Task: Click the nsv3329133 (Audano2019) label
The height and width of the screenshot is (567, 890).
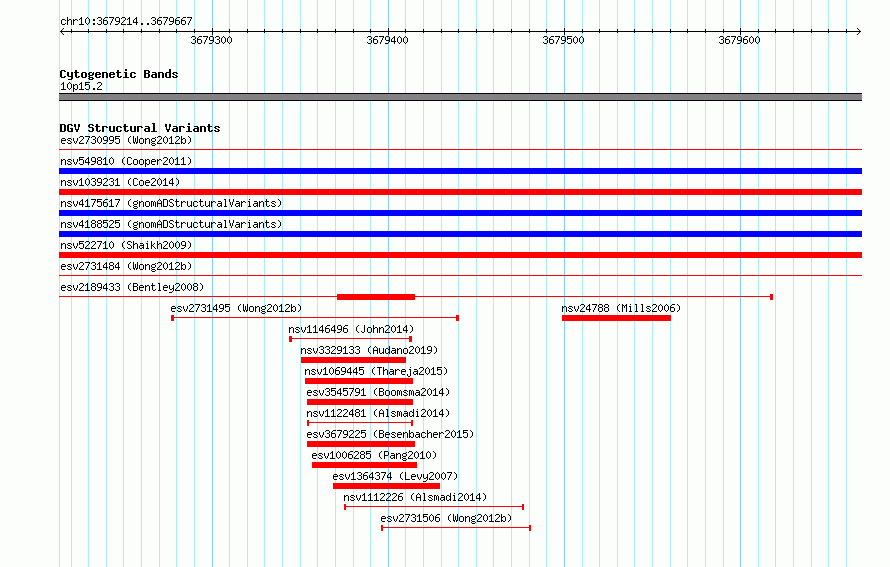Action: pyautogui.click(x=369, y=350)
